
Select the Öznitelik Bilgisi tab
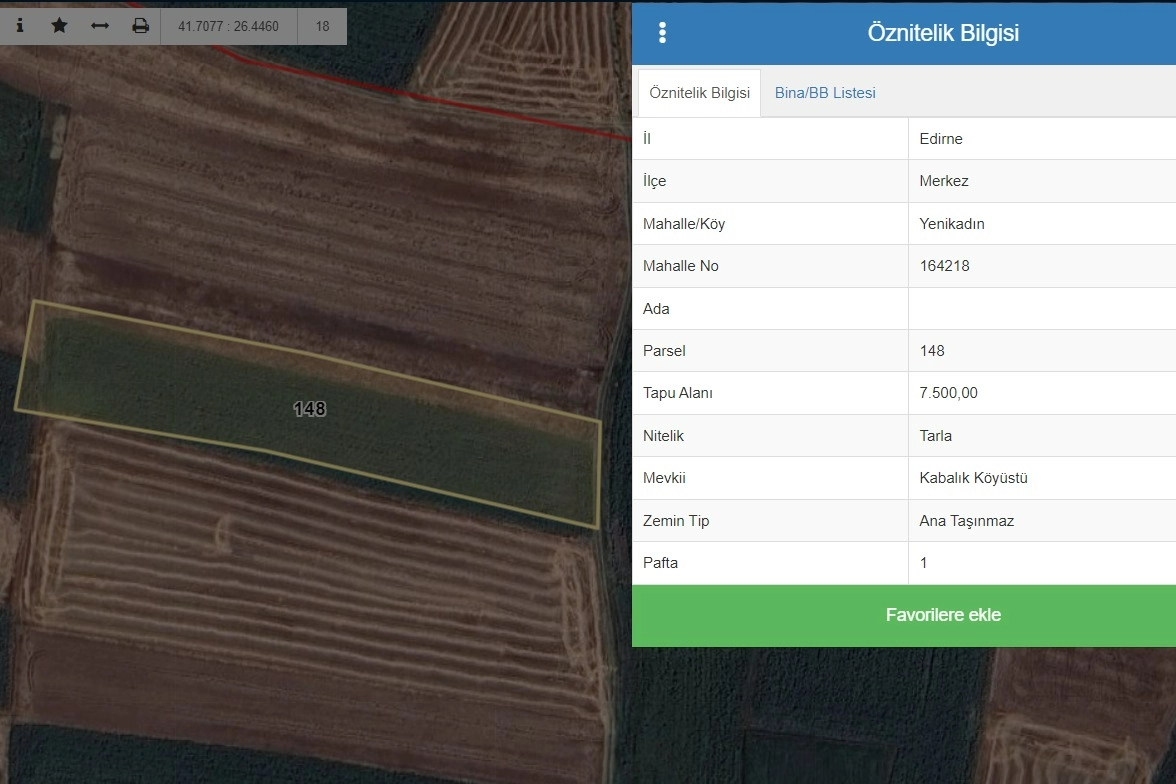(x=699, y=93)
